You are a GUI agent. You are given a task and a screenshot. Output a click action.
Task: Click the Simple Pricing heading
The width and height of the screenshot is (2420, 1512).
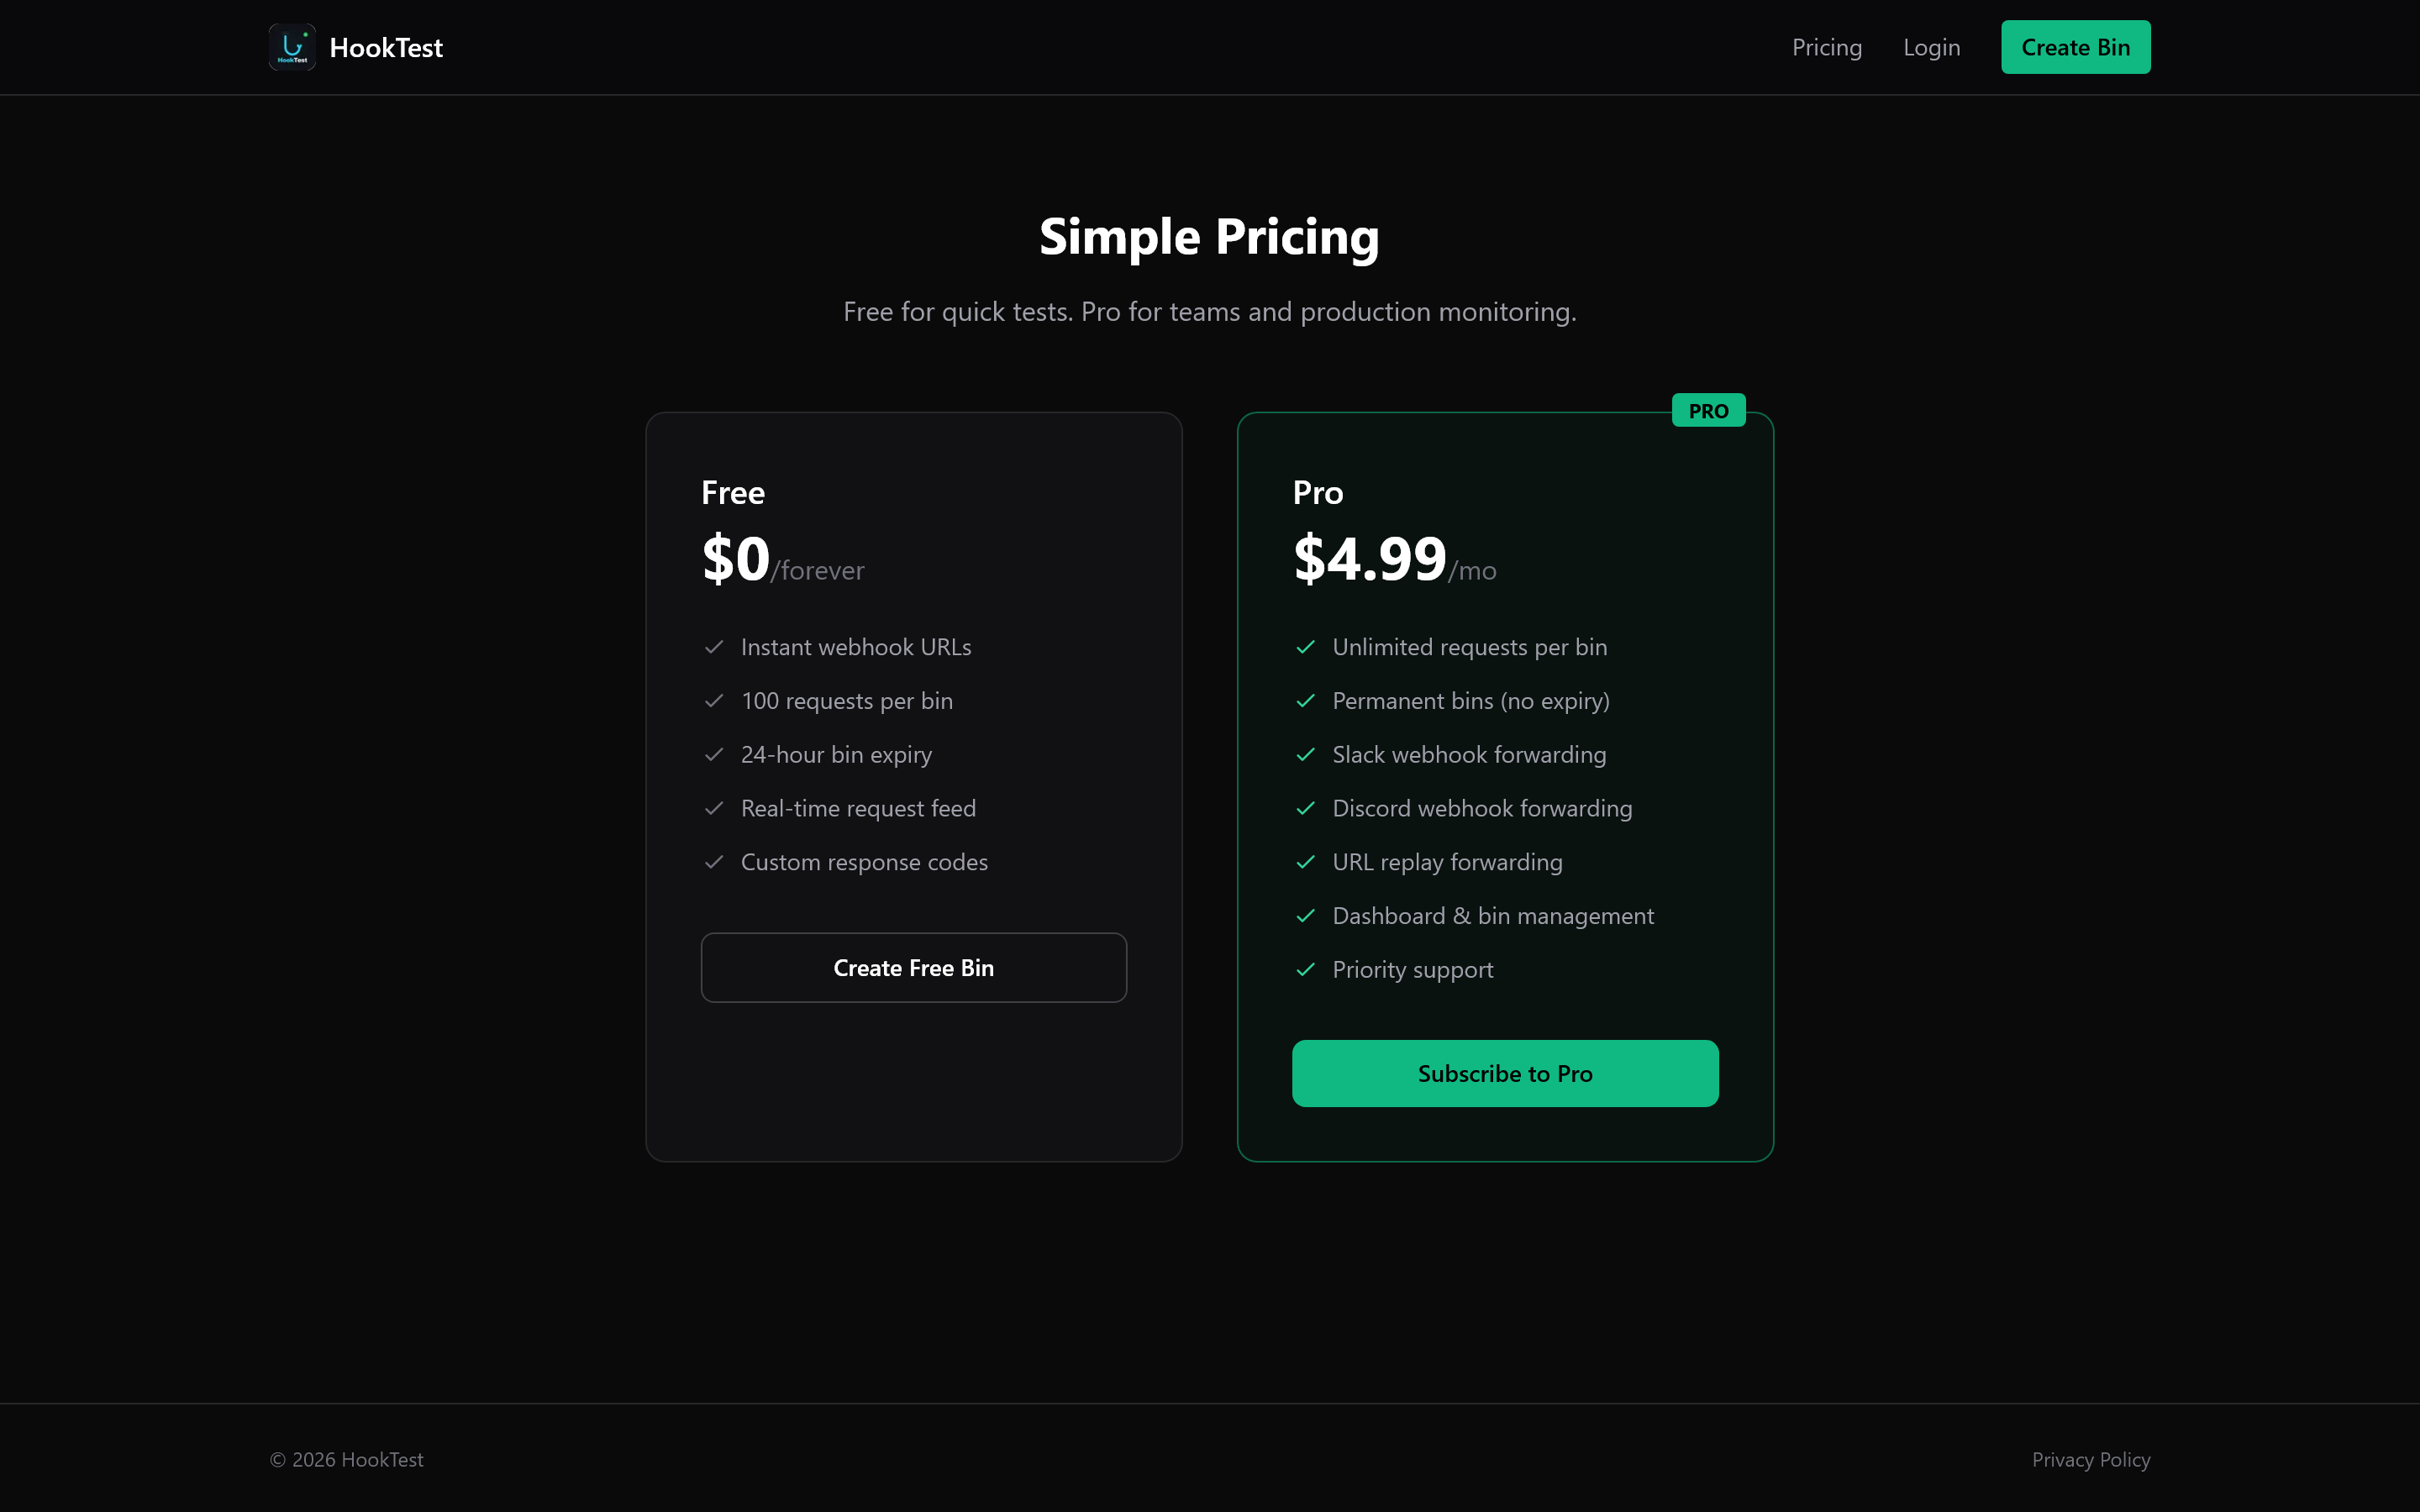click(1209, 237)
